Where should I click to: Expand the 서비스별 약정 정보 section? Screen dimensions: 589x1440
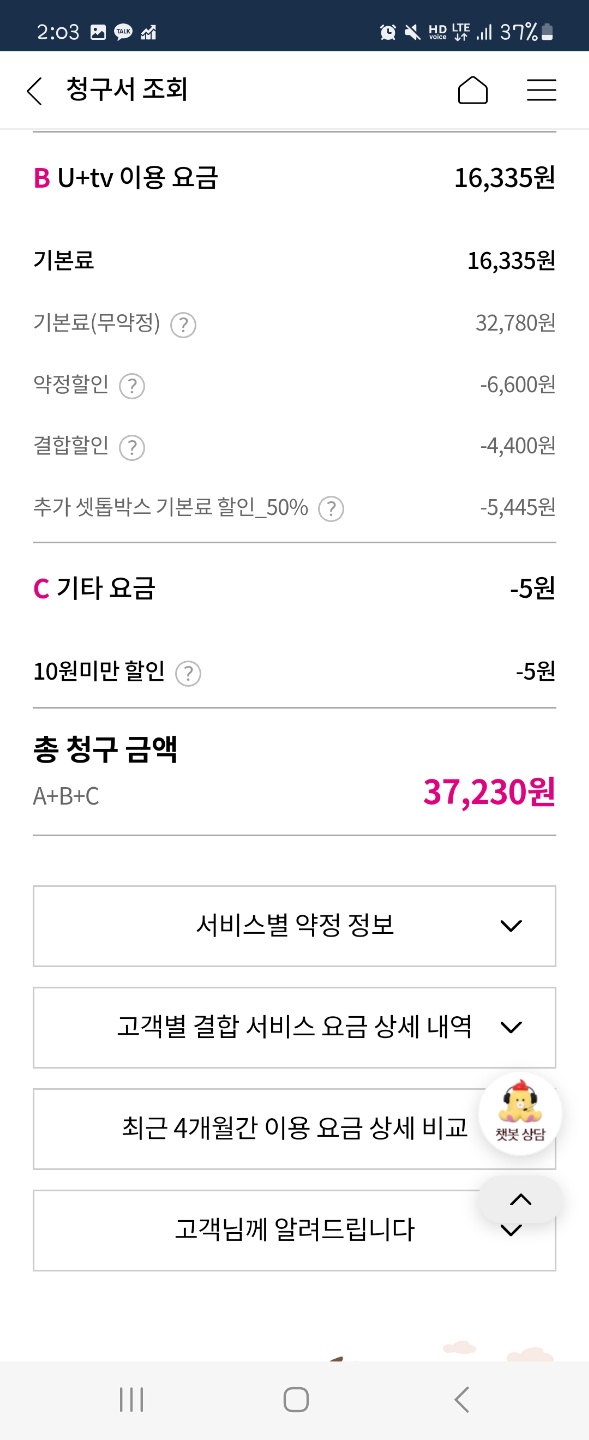coord(294,926)
